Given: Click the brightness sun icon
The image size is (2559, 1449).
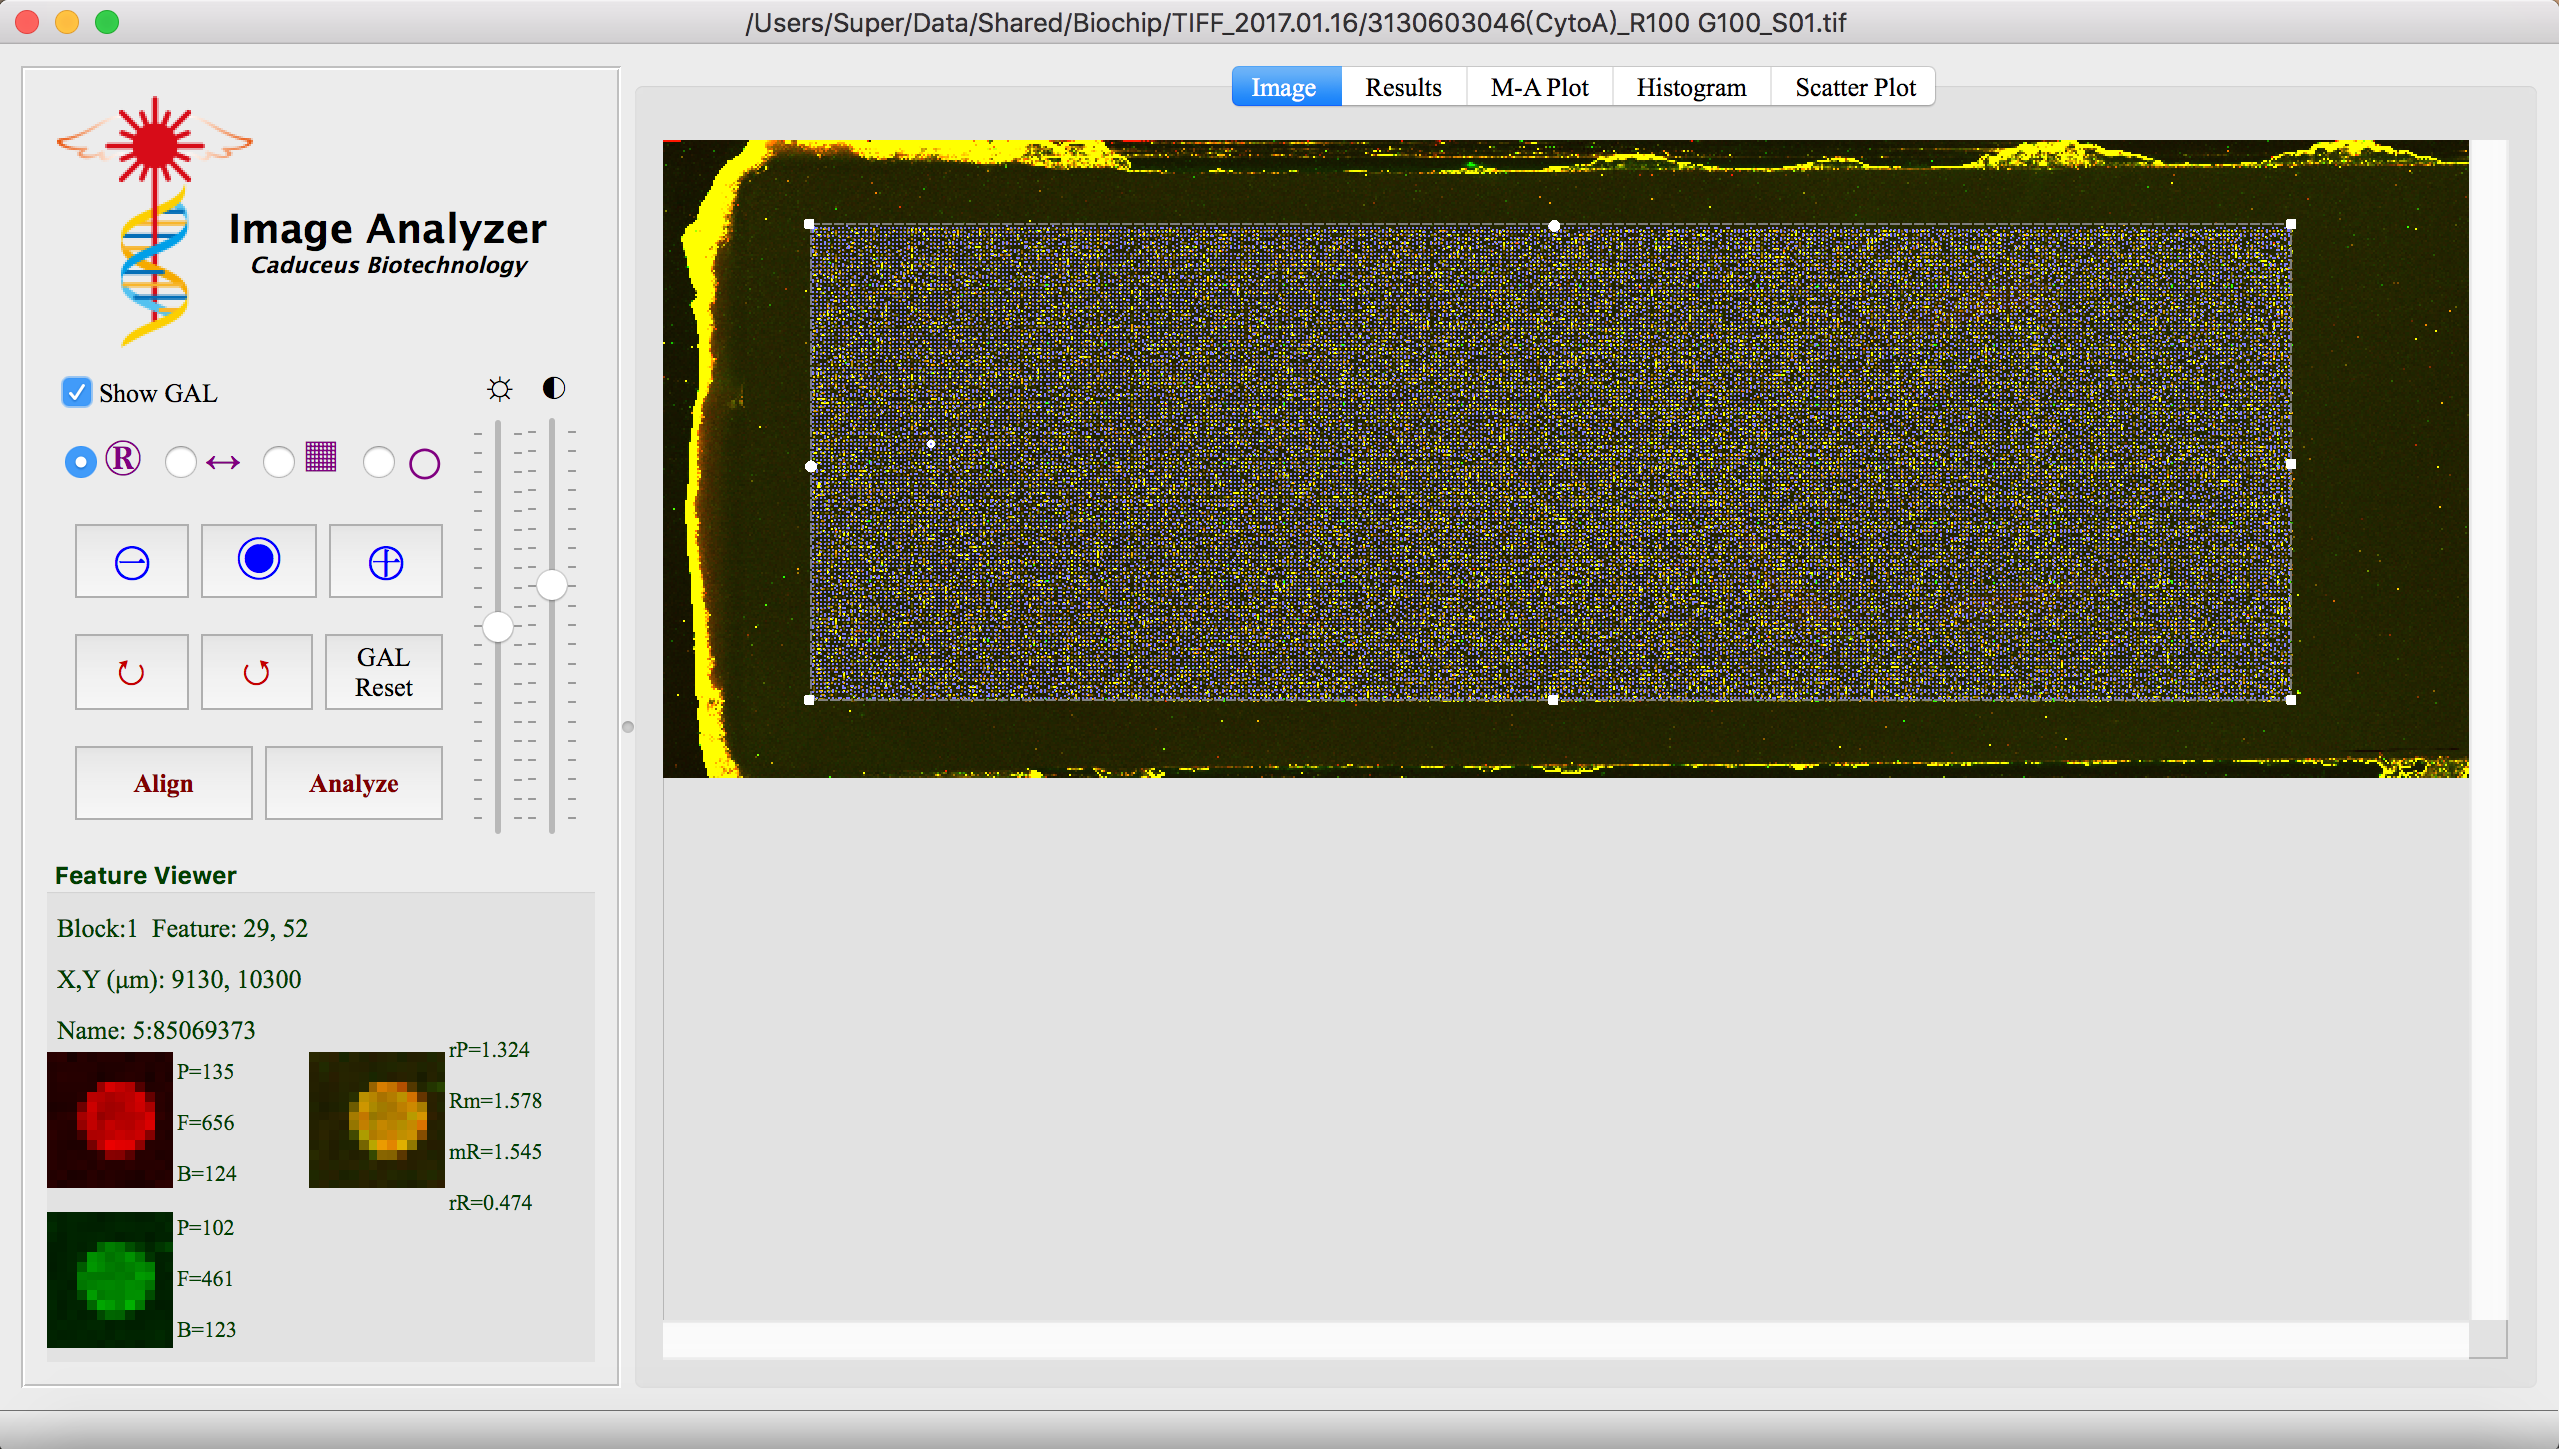Looking at the screenshot, I should pos(500,389).
